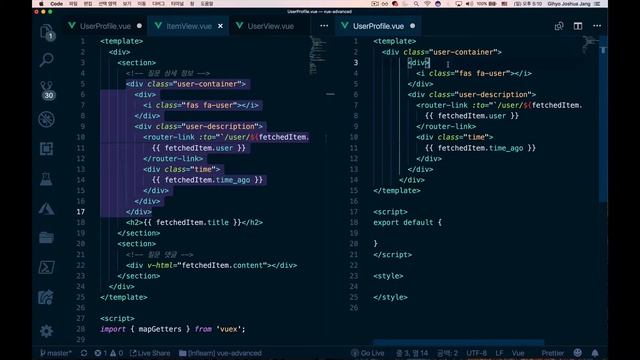Click the Prettier status bar item
The height and width of the screenshot is (360, 640).
coord(553,353)
